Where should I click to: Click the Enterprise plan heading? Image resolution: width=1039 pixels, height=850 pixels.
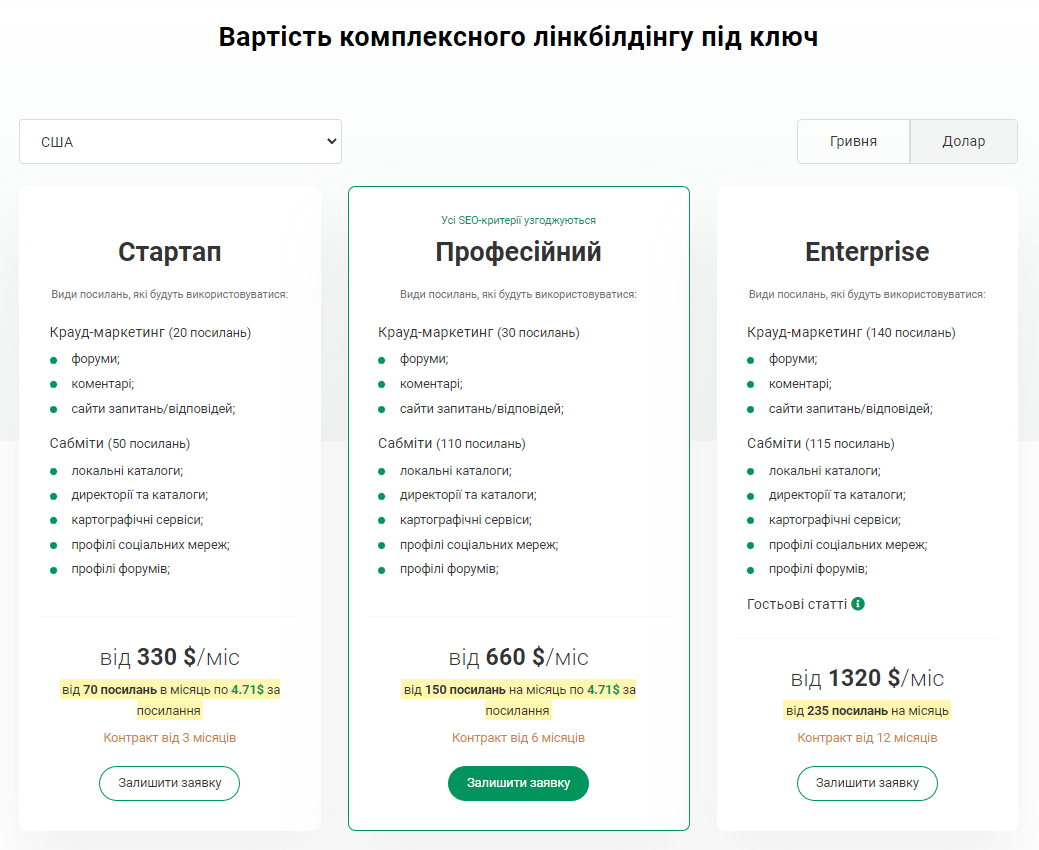click(867, 252)
